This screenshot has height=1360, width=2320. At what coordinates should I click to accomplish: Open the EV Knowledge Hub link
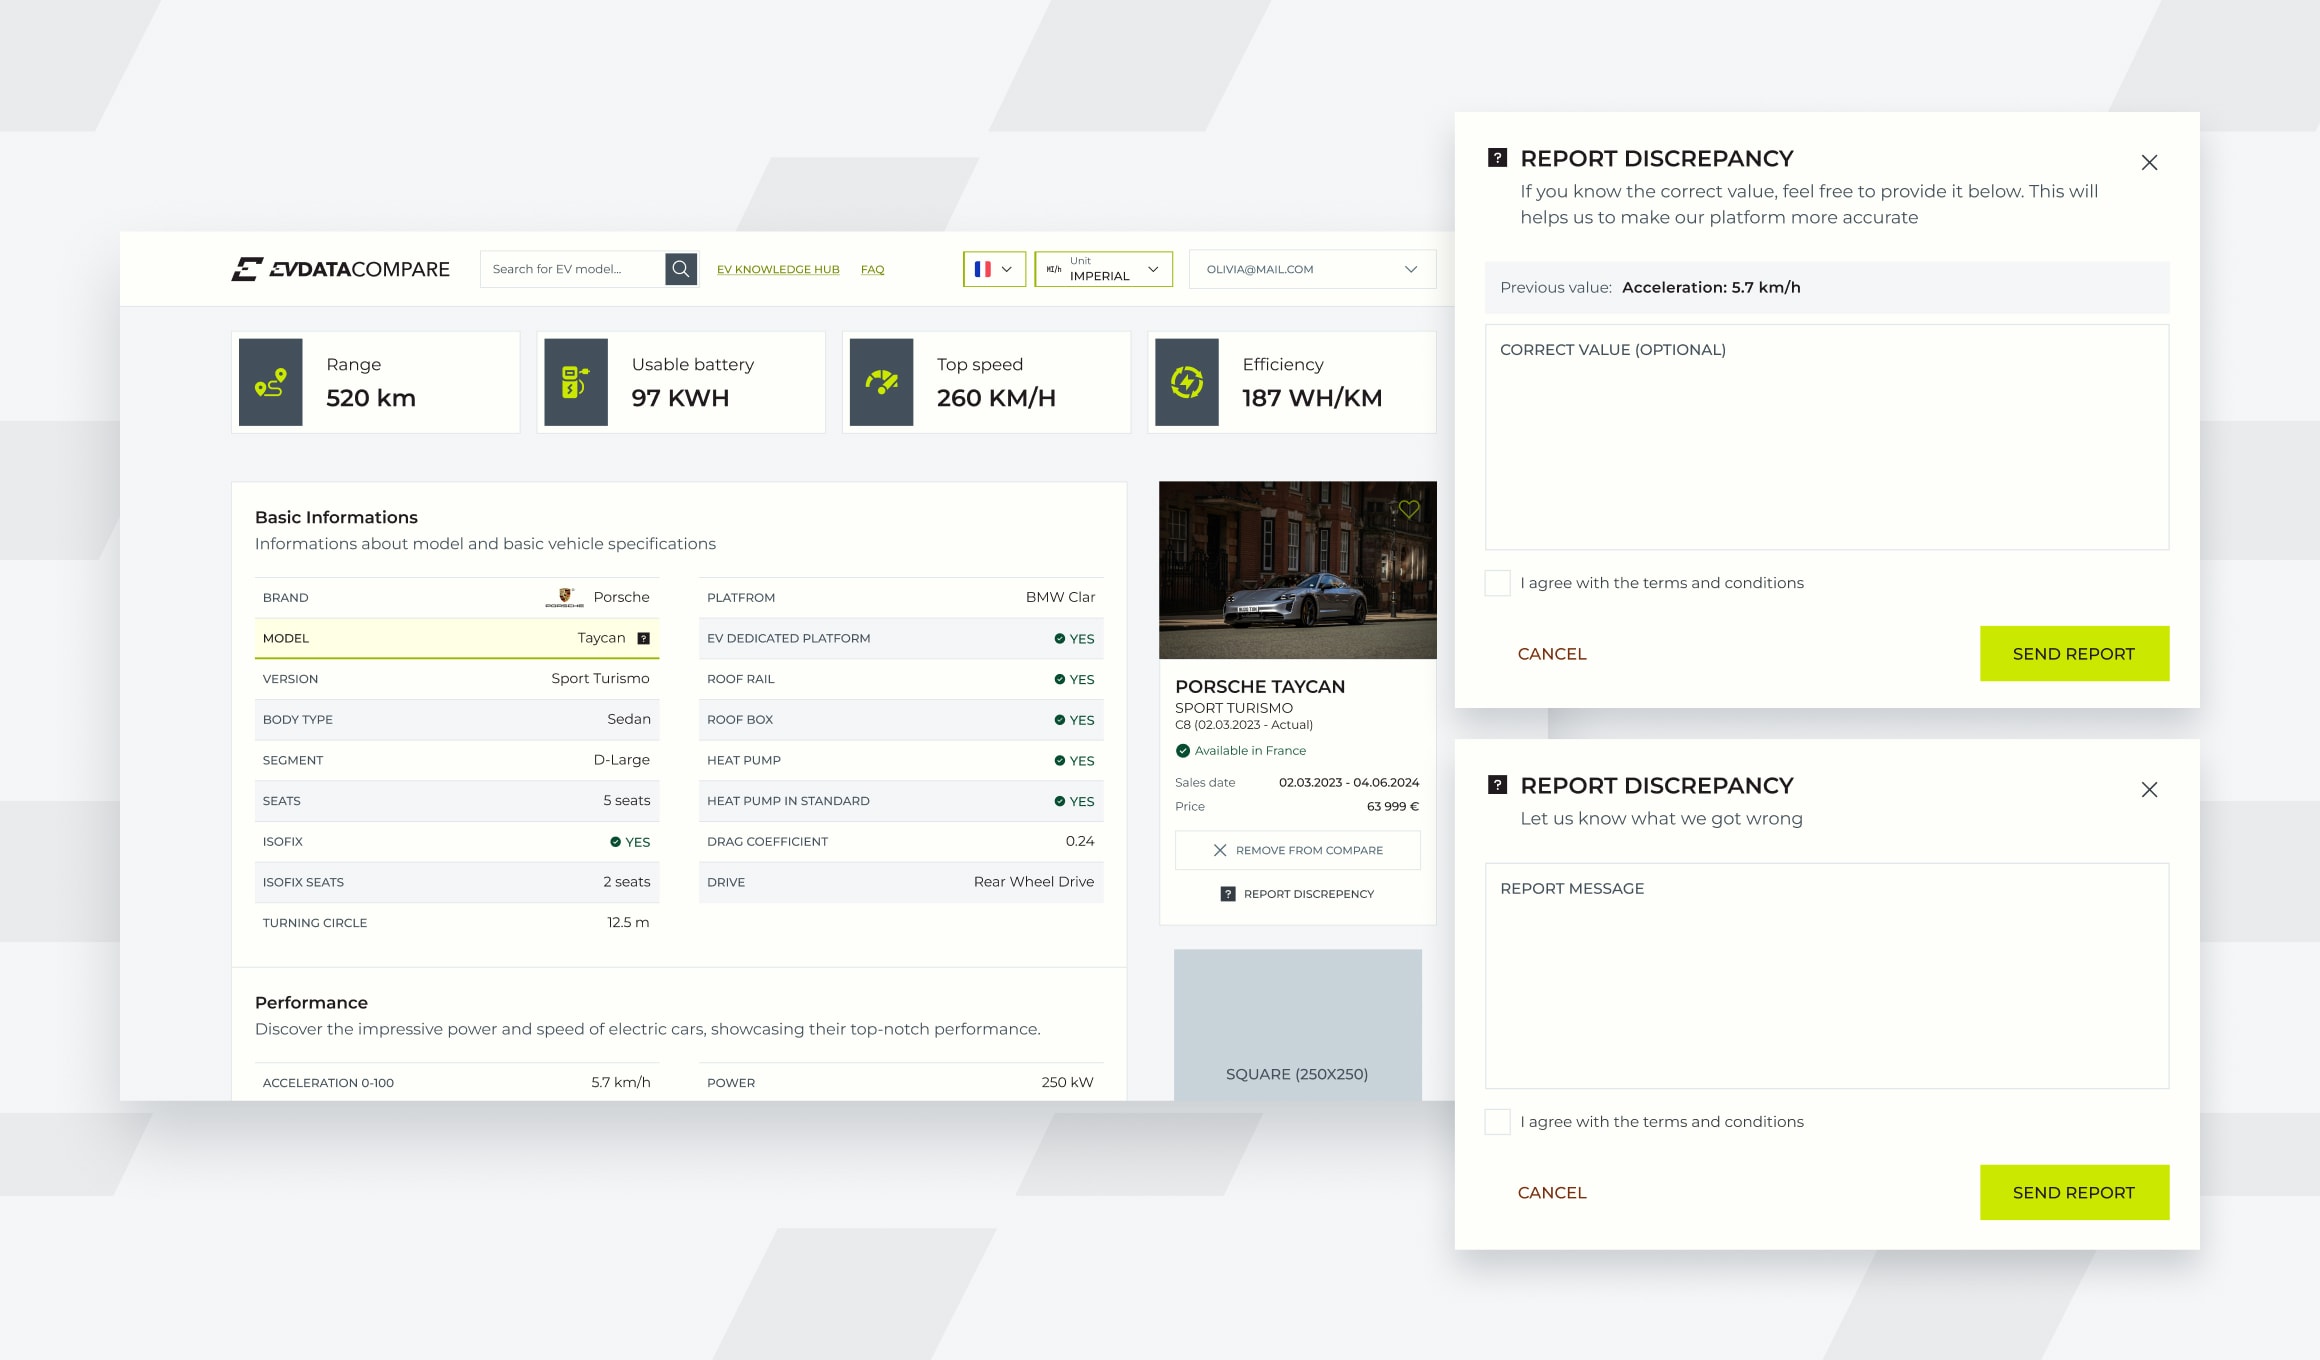778,269
